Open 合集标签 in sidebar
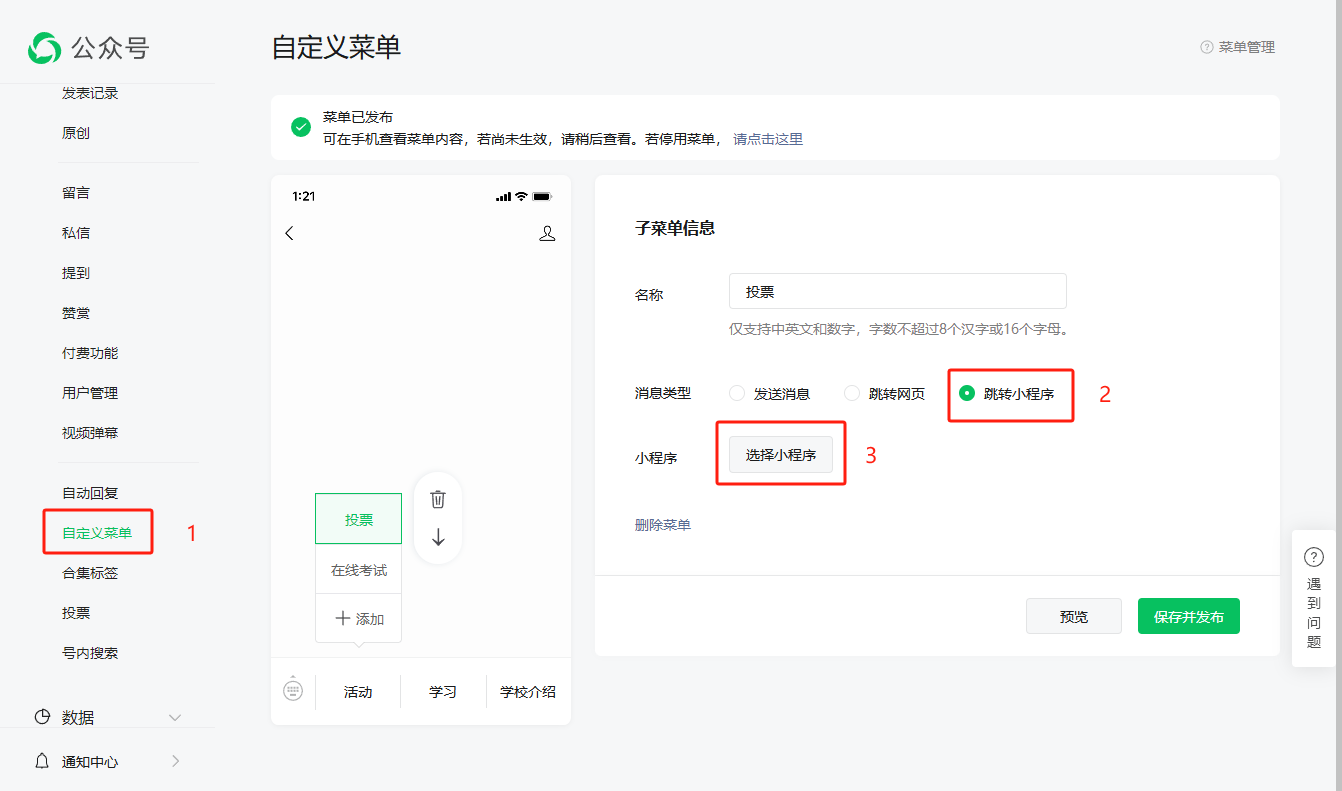The width and height of the screenshot is (1342, 791). (90, 573)
